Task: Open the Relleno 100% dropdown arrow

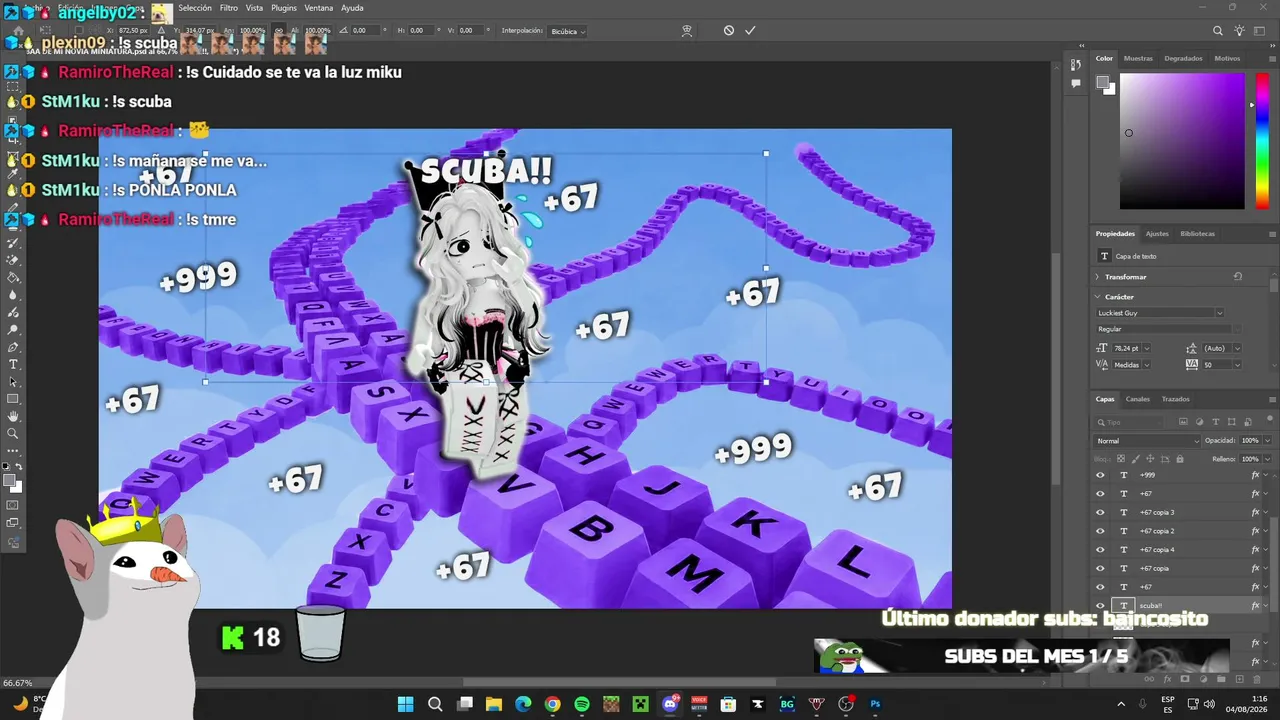Action: 1267,459
